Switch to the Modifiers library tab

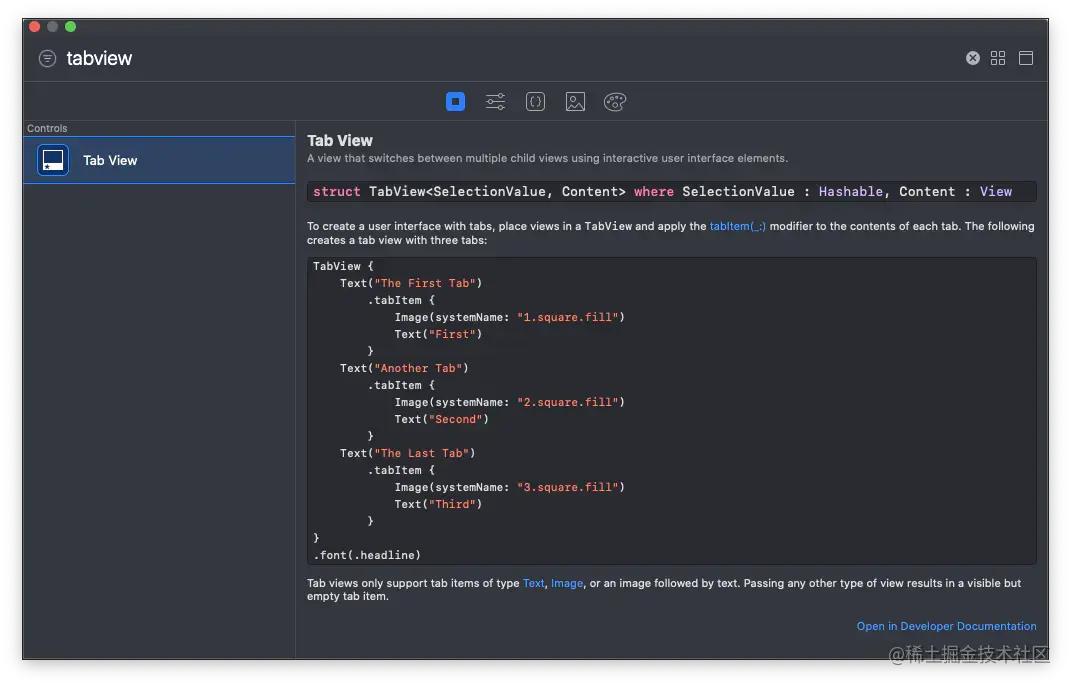point(495,102)
